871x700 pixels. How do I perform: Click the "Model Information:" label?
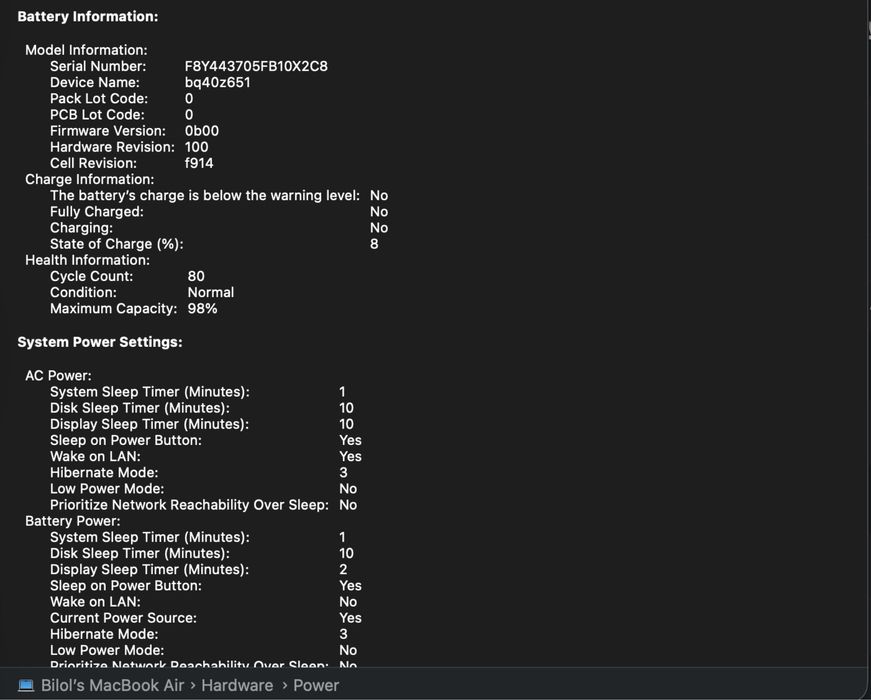click(86, 50)
